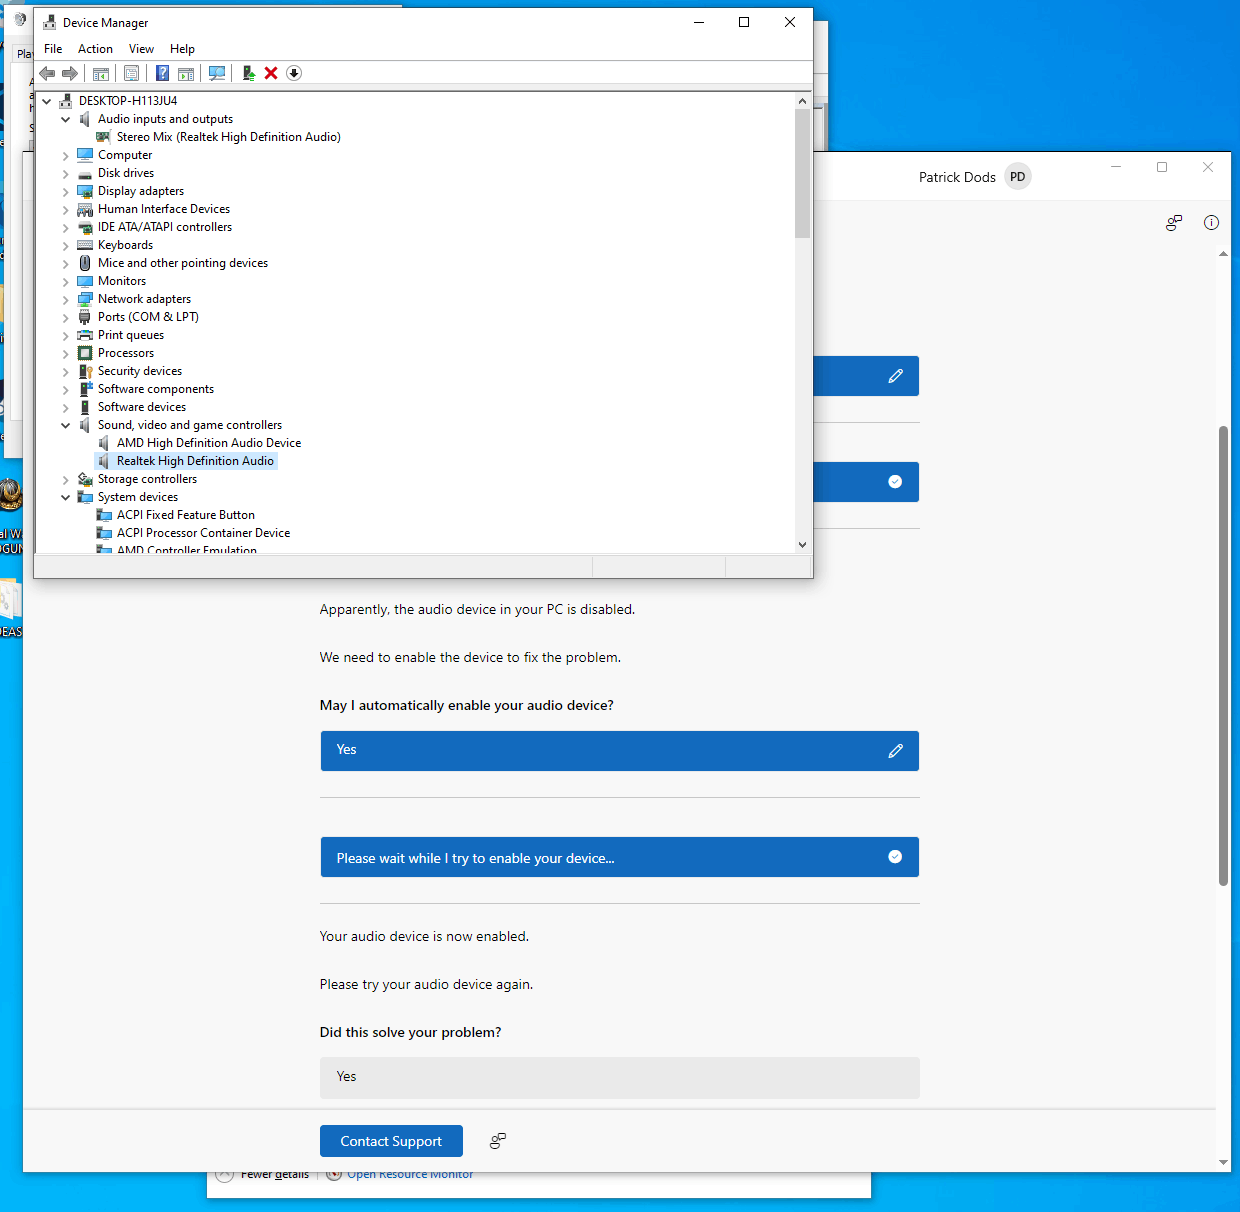Scan for hardware changes using toolbar icon
This screenshot has height=1212, width=1240.
pos(217,73)
